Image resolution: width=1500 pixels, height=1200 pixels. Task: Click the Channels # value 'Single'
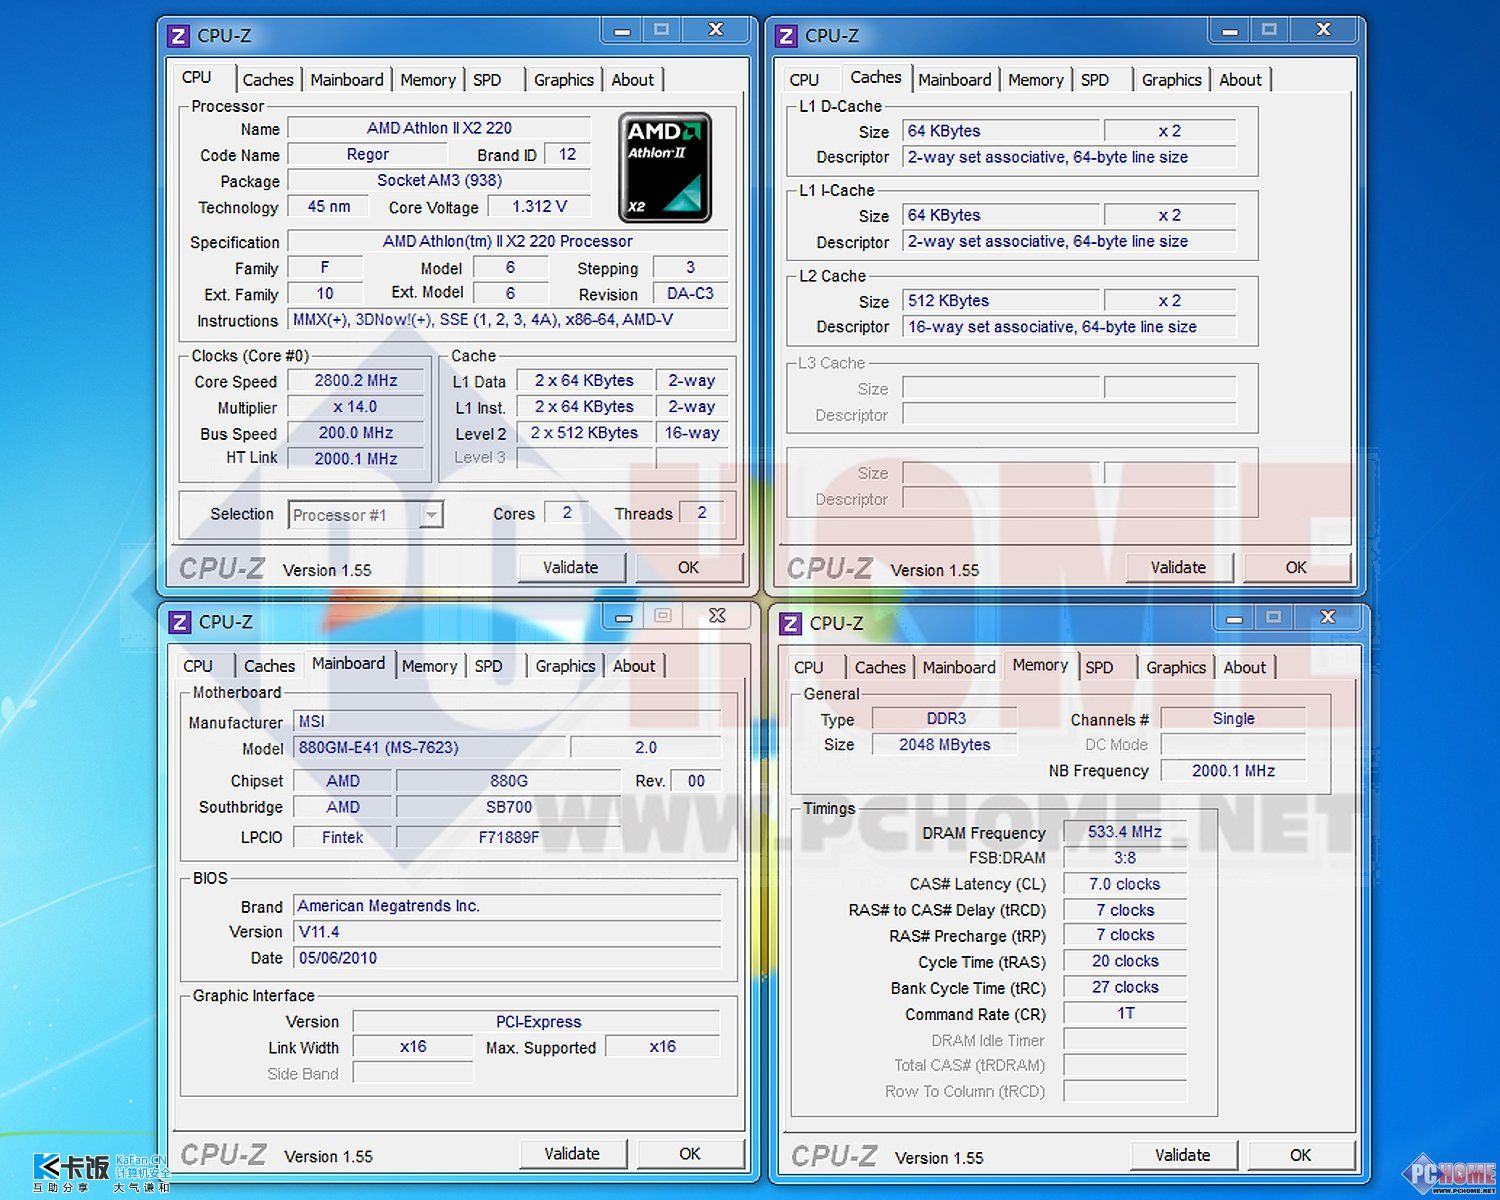tap(1234, 719)
